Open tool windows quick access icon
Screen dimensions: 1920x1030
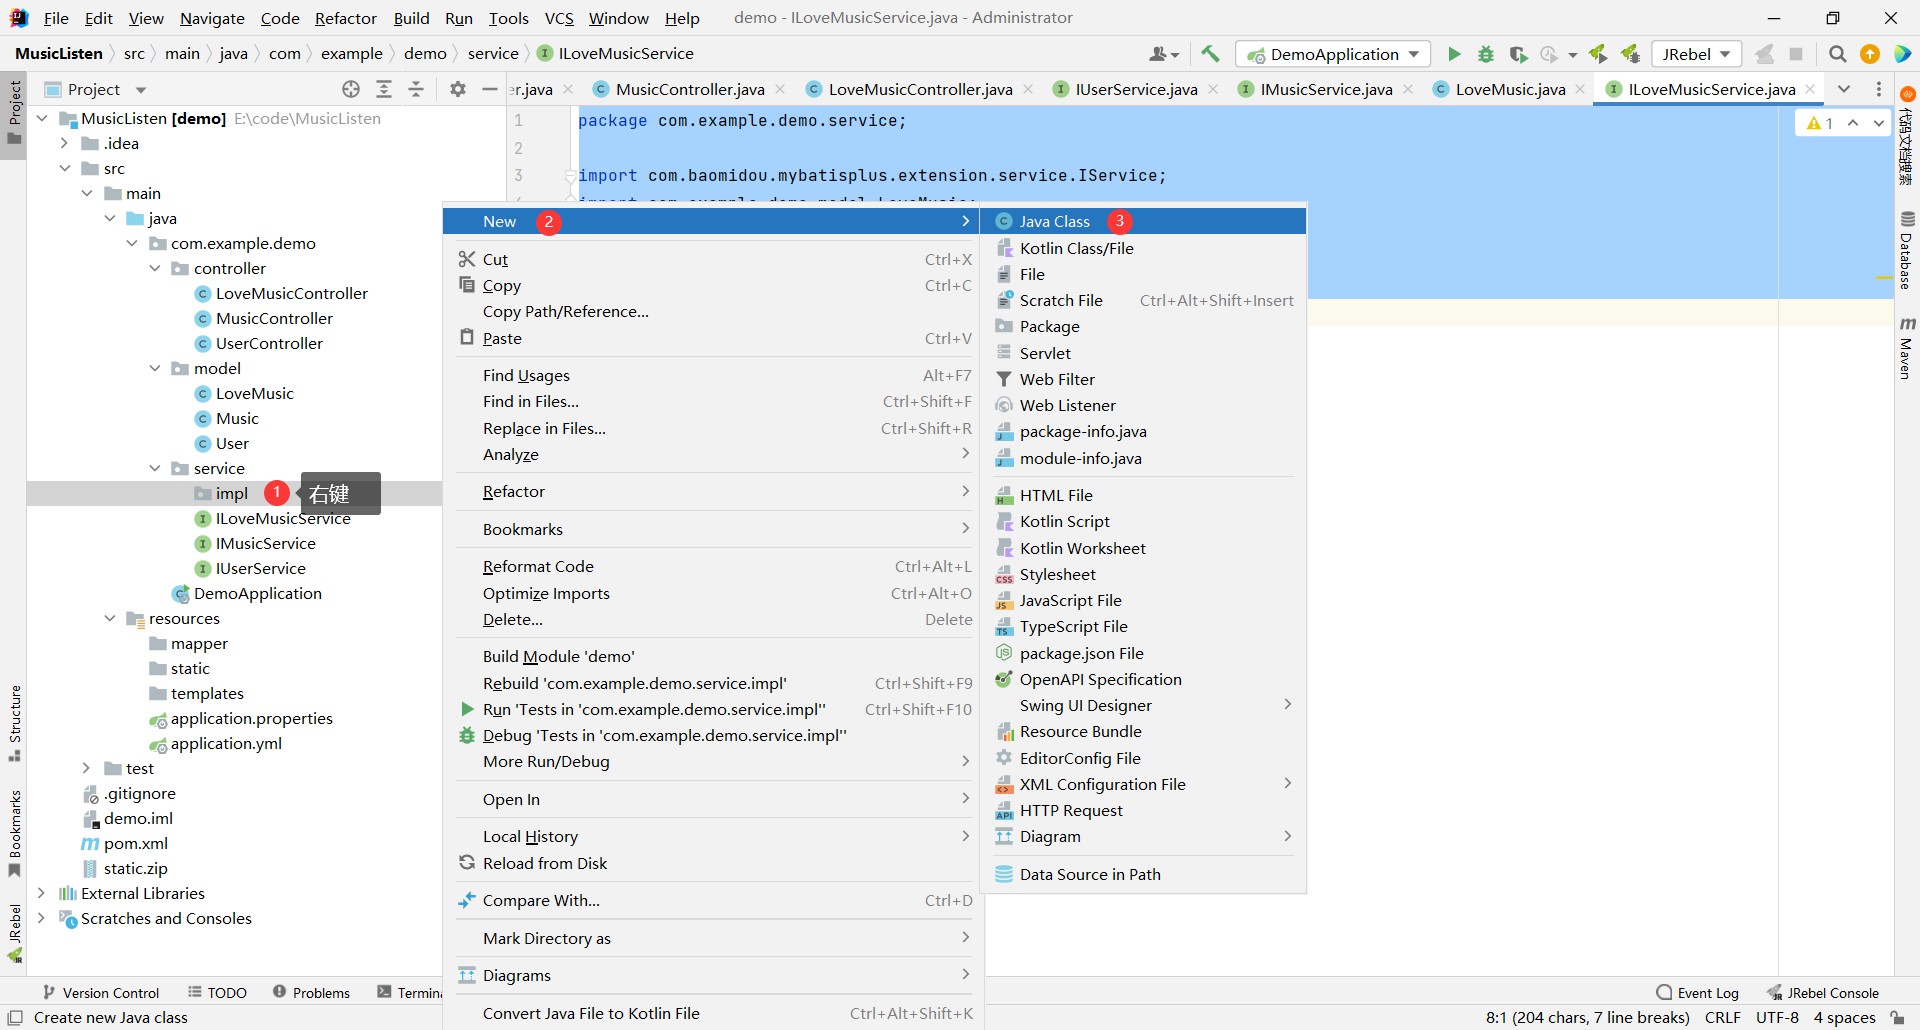click(15, 1017)
